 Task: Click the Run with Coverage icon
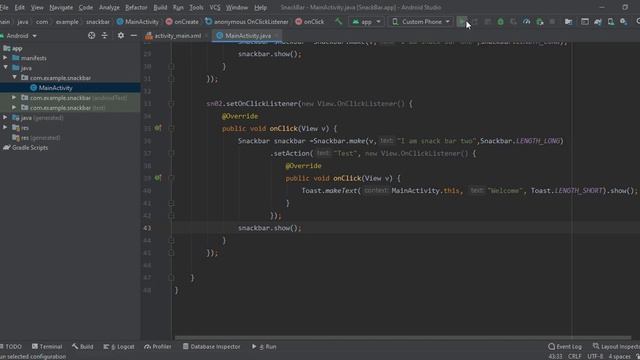(x=513, y=22)
